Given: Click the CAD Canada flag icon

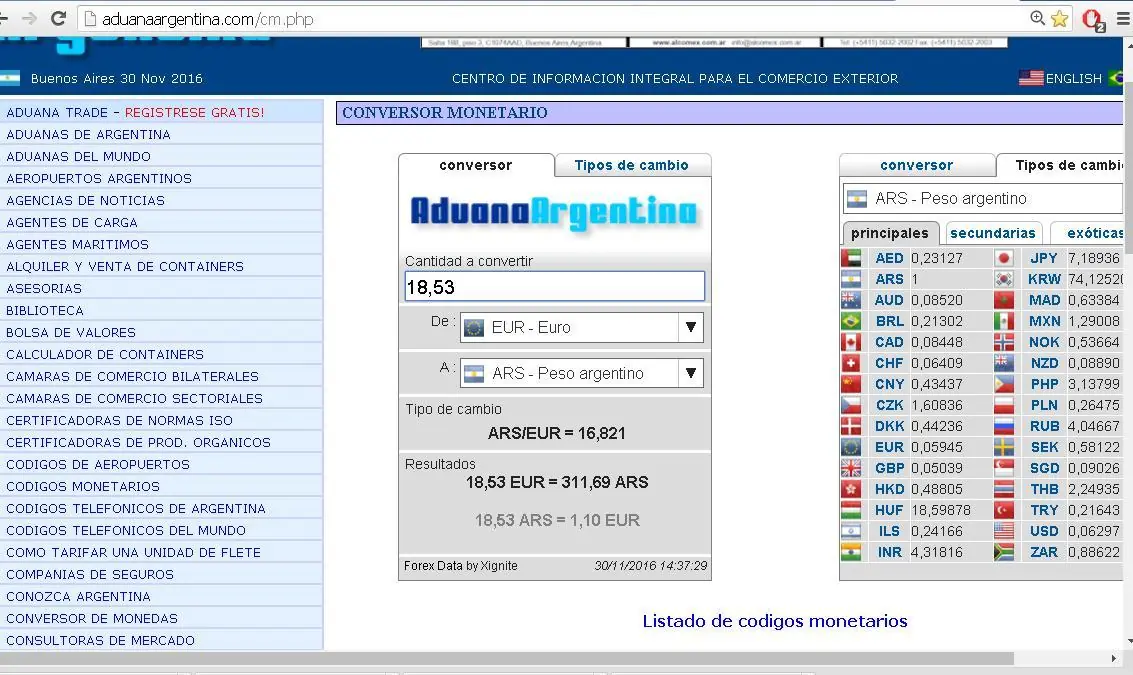Looking at the screenshot, I should [851, 342].
